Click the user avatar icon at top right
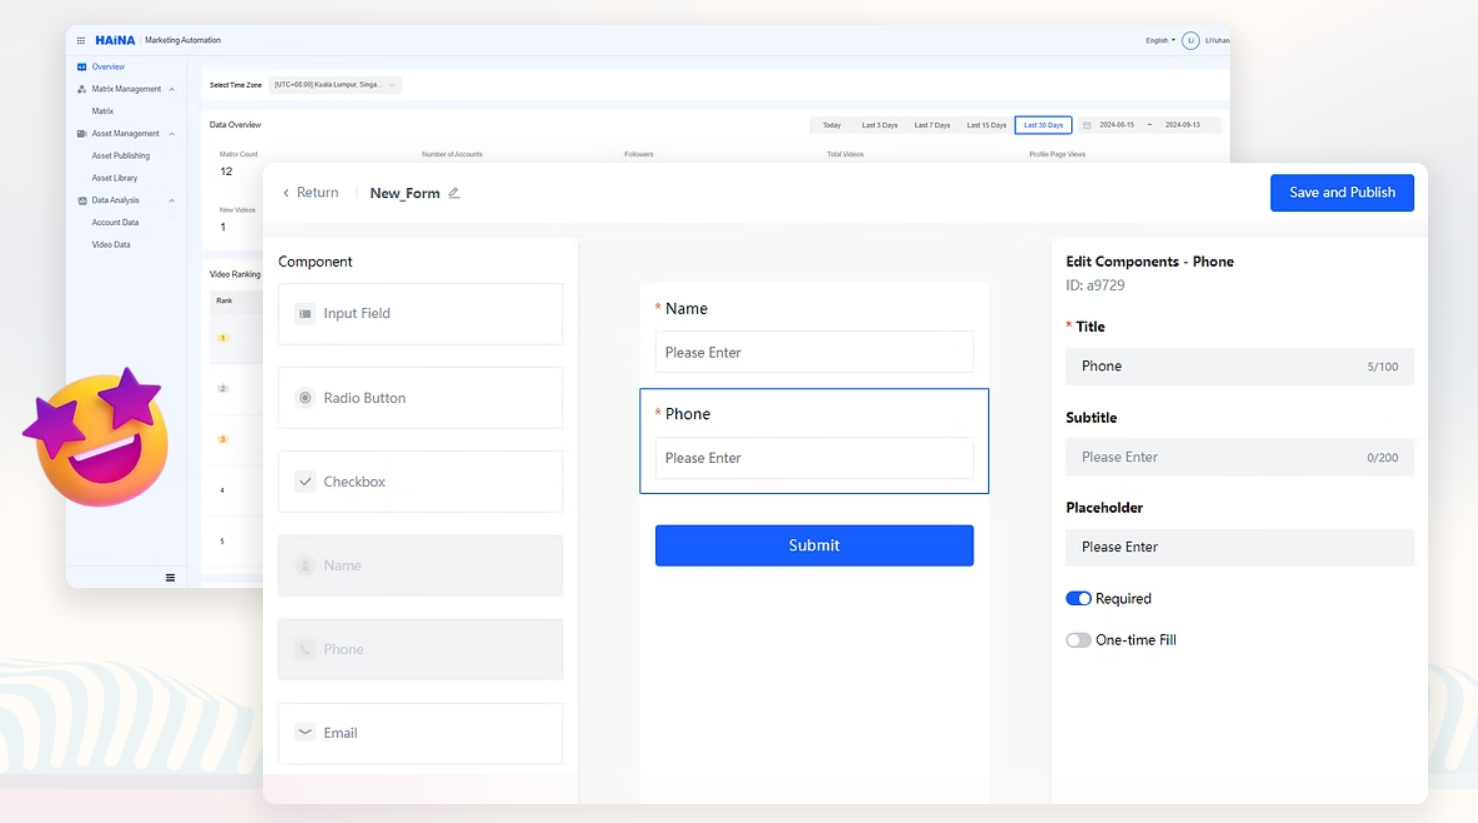 (1190, 41)
